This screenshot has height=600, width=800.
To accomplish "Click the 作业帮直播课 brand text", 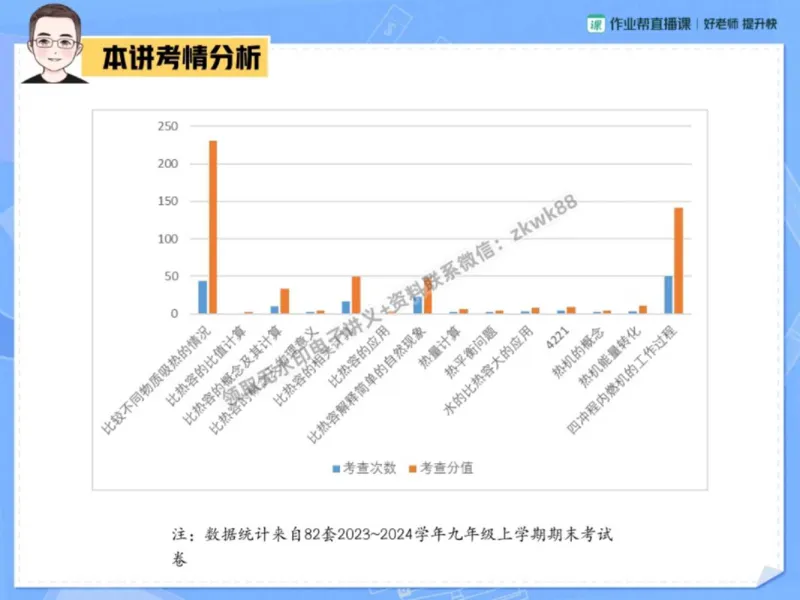I will [x=650, y=24].
